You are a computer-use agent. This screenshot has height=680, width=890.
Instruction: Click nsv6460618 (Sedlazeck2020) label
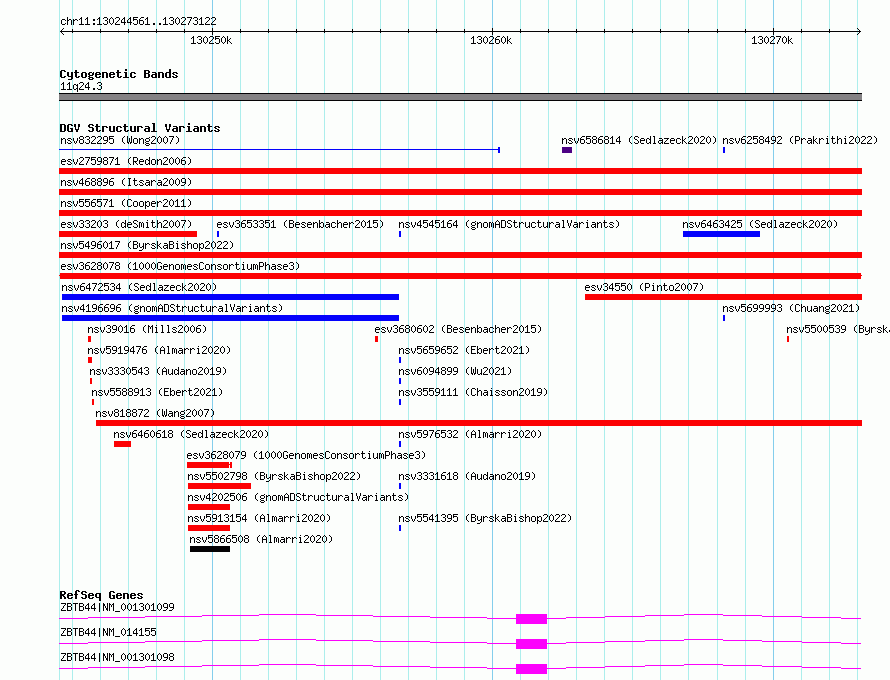[x=191, y=434]
